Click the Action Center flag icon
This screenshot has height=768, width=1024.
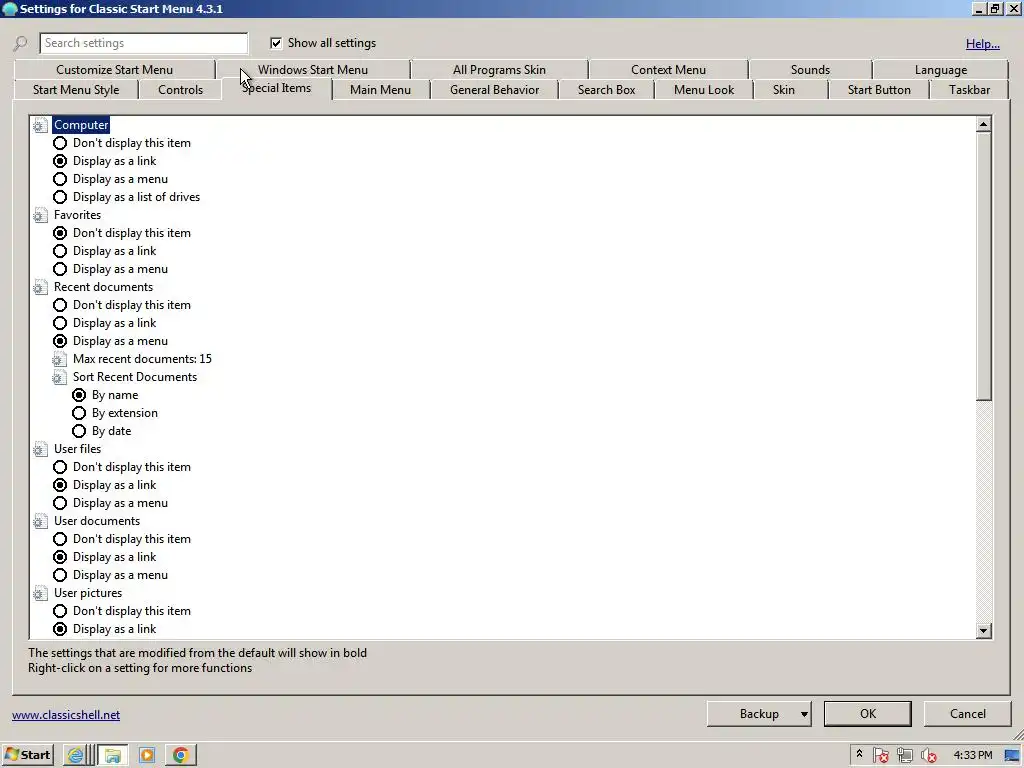(x=880, y=756)
